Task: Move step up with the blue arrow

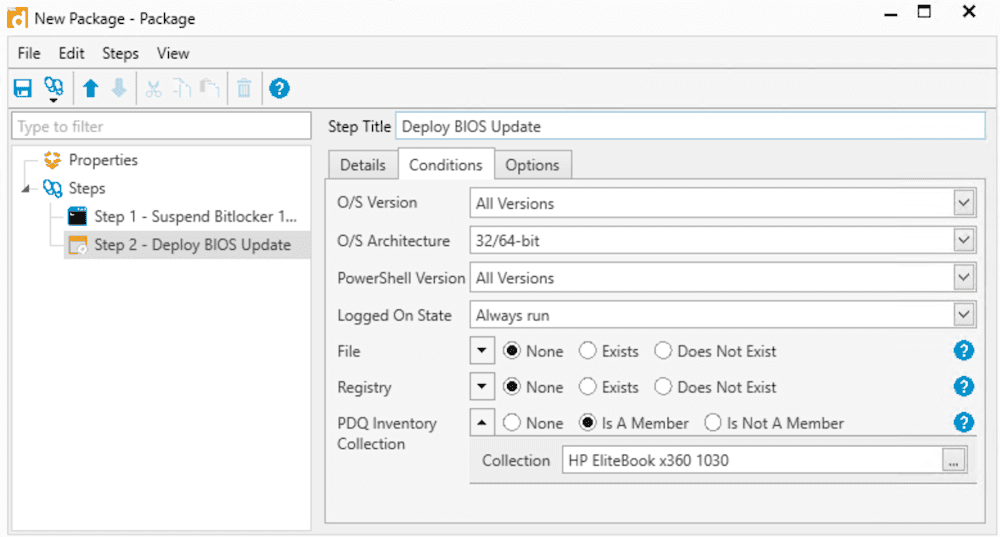Action: pyautogui.click(x=91, y=88)
